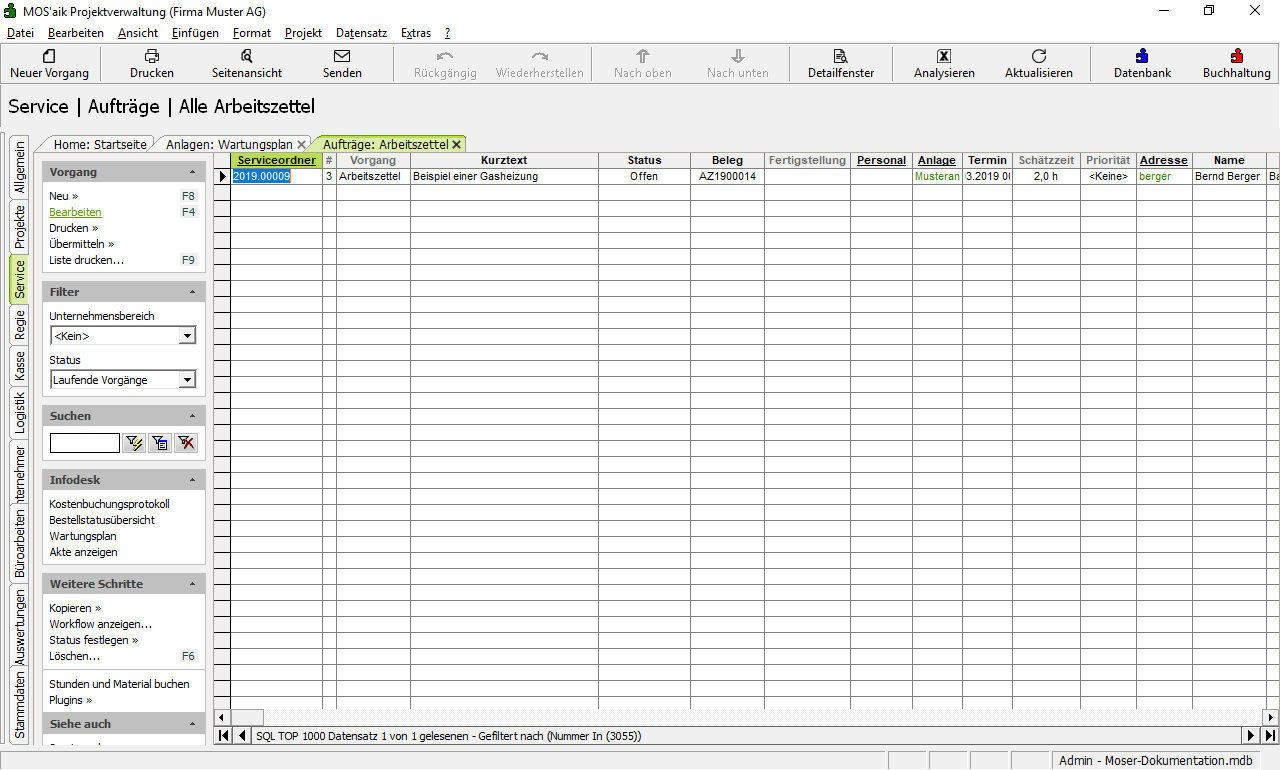Viewport: 1280px width, 770px height.
Task: Close the Anlagen: Wartungsplan tab
Action: point(301,145)
